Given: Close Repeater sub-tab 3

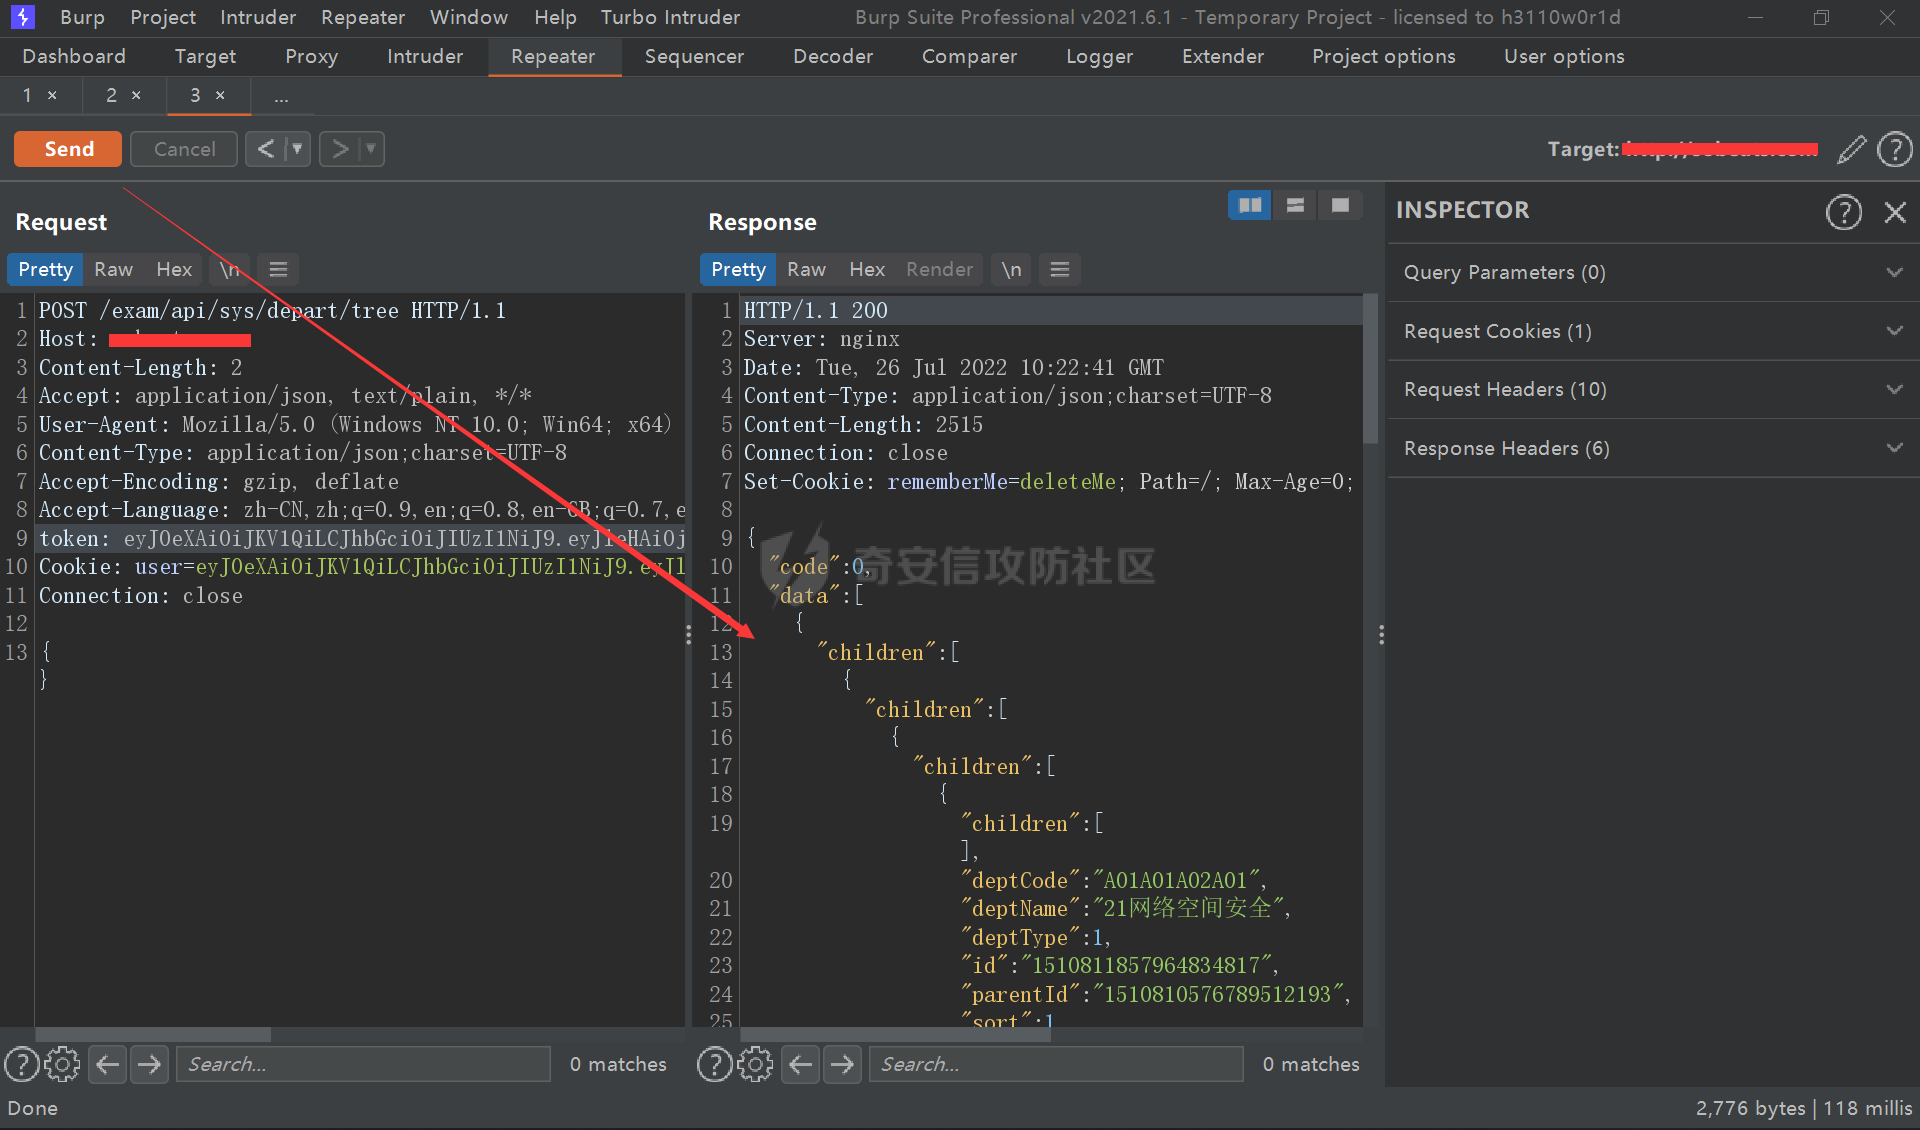Looking at the screenshot, I should (220, 95).
